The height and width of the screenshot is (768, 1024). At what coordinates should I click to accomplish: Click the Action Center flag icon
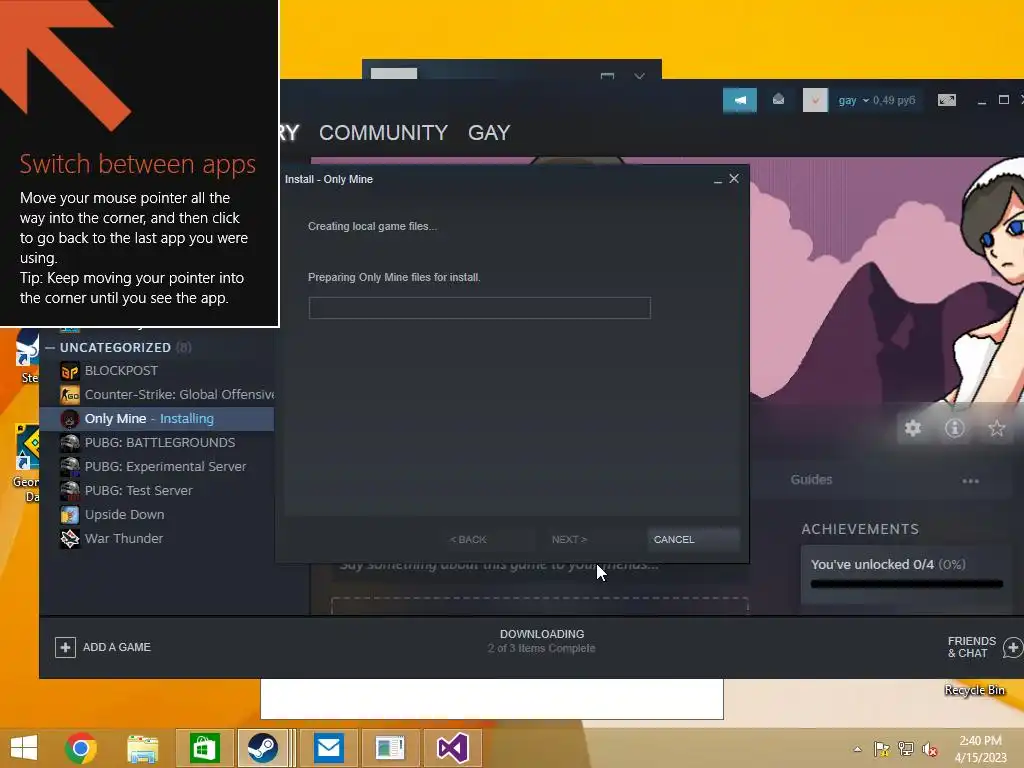(882, 749)
